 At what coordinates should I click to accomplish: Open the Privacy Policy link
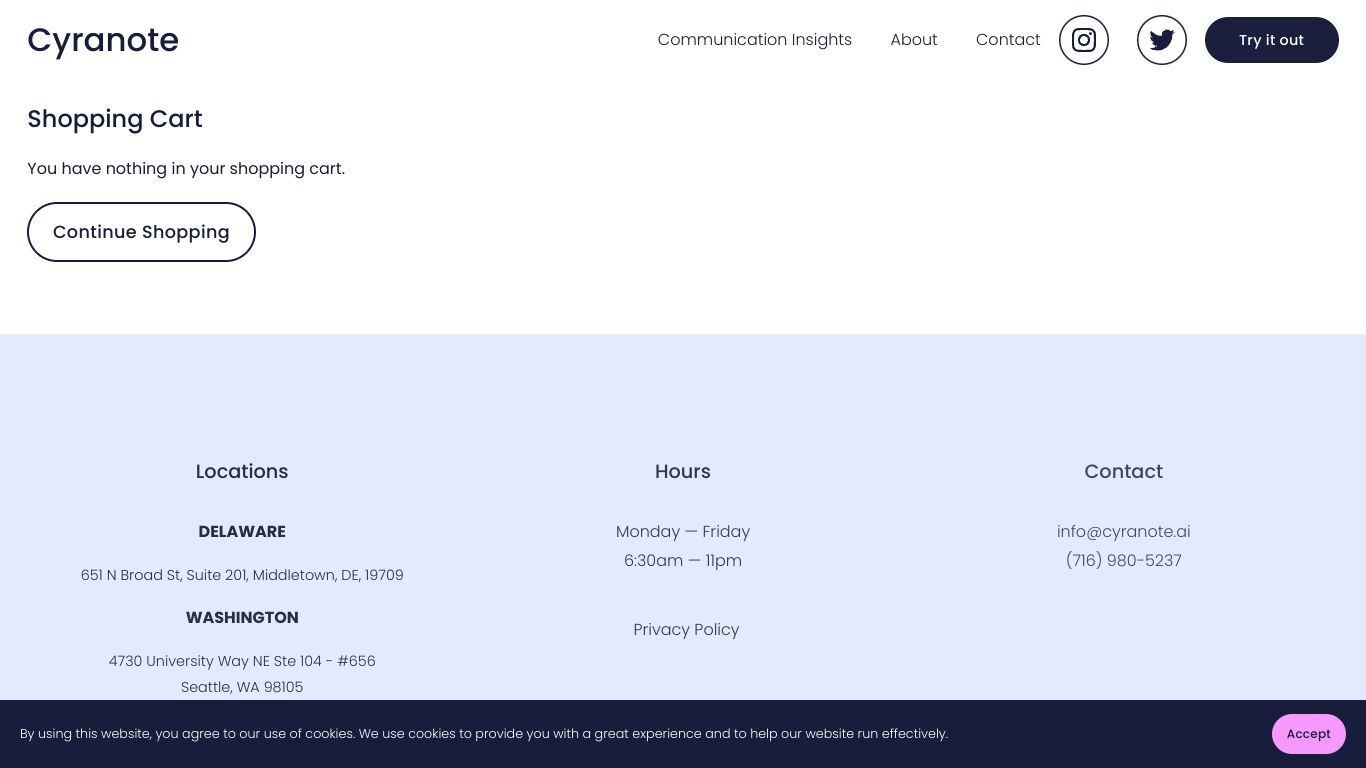click(x=686, y=629)
